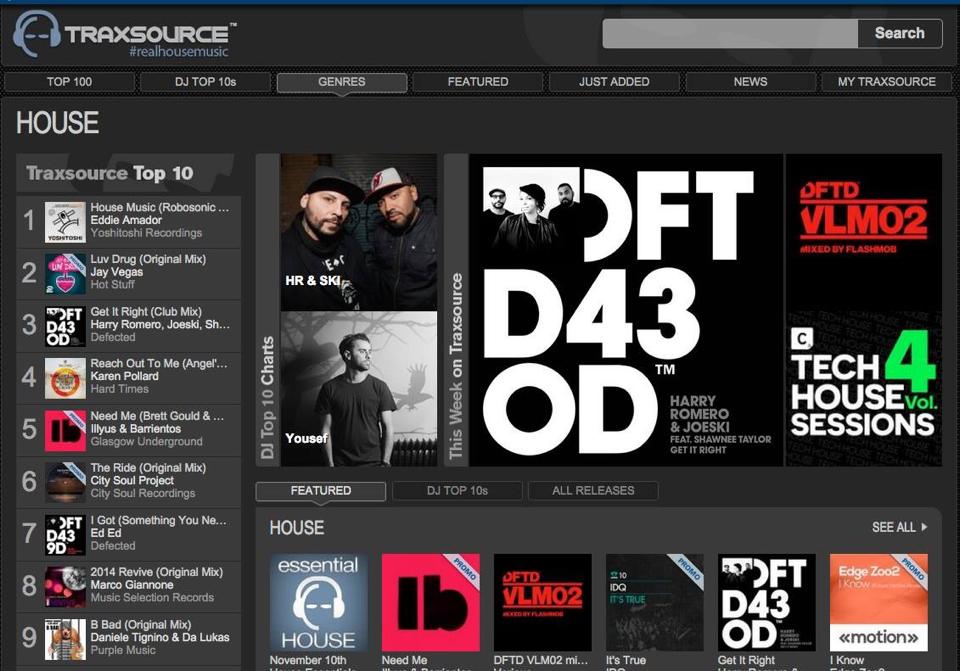960x671 pixels.
Task: Open The Ride (Original Mix) title
Action: (148, 468)
